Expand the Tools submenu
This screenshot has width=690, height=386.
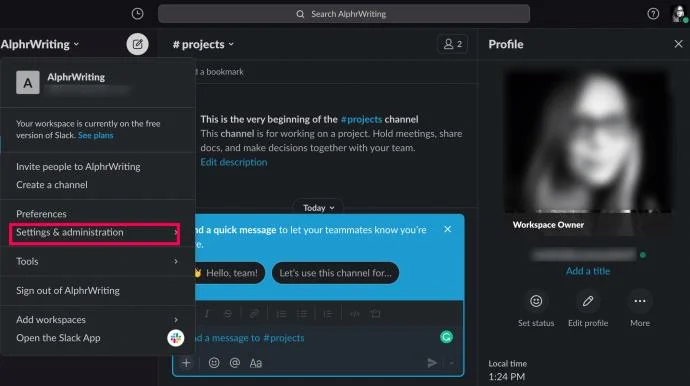click(x=97, y=261)
